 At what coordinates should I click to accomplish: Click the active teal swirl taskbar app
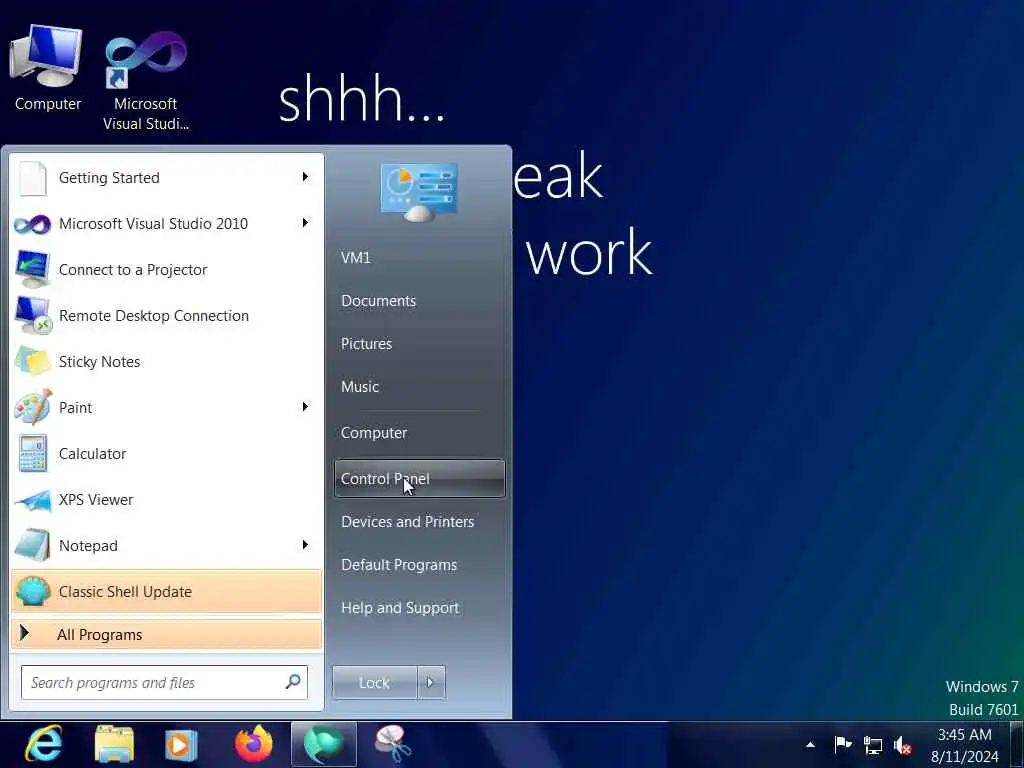coord(324,744)
